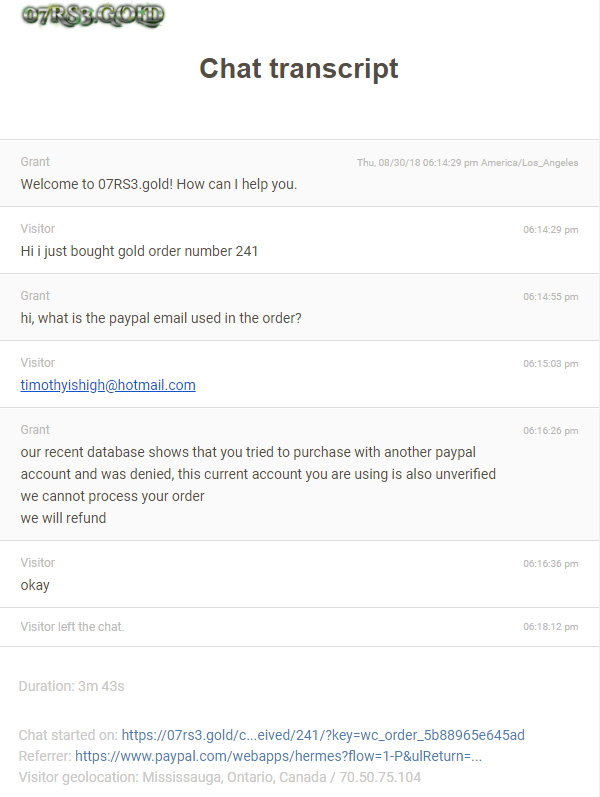This screenshot has width=600, height=797.
Task: Click visitor message about order number 241
Action: pos(139,251)
